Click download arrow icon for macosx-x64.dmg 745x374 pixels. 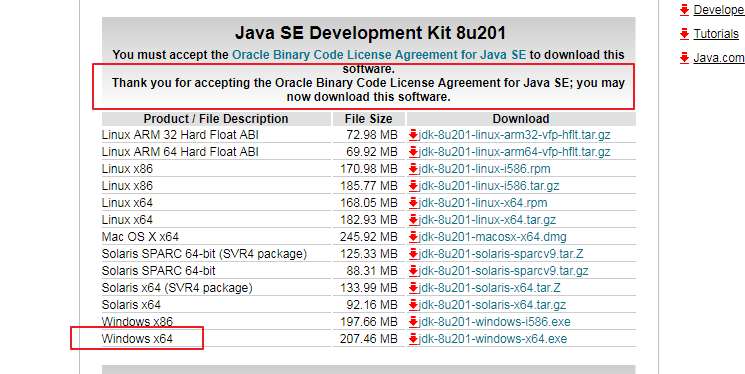(413, 237)
